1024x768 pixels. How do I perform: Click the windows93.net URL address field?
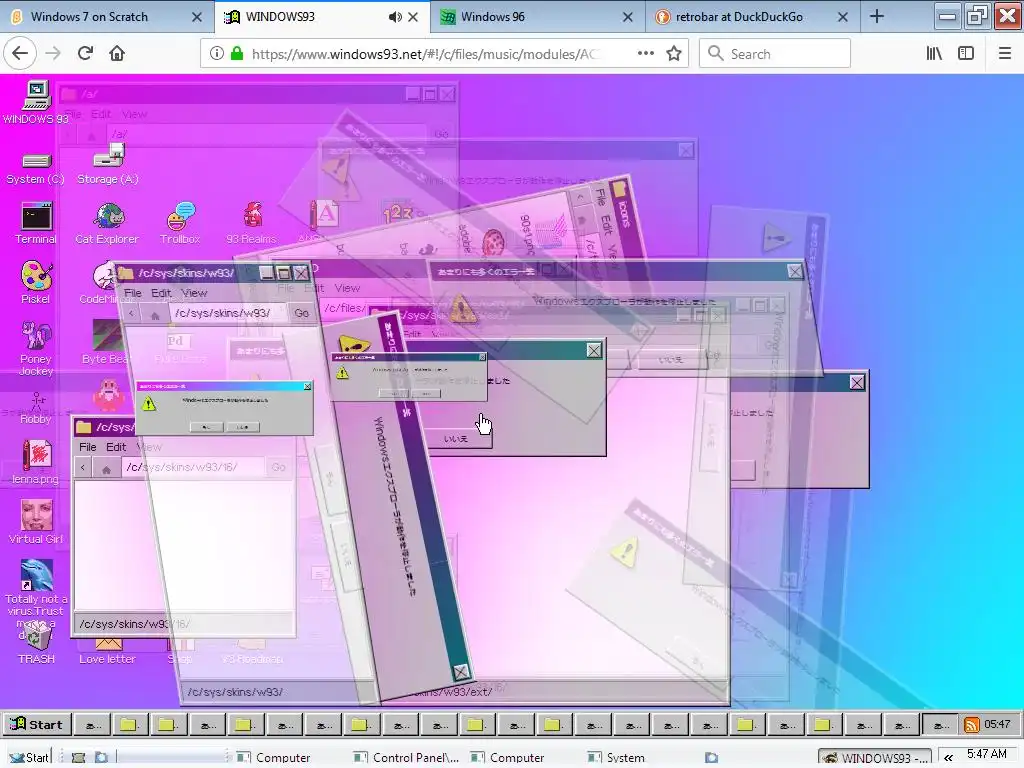(x=424, y=54)
